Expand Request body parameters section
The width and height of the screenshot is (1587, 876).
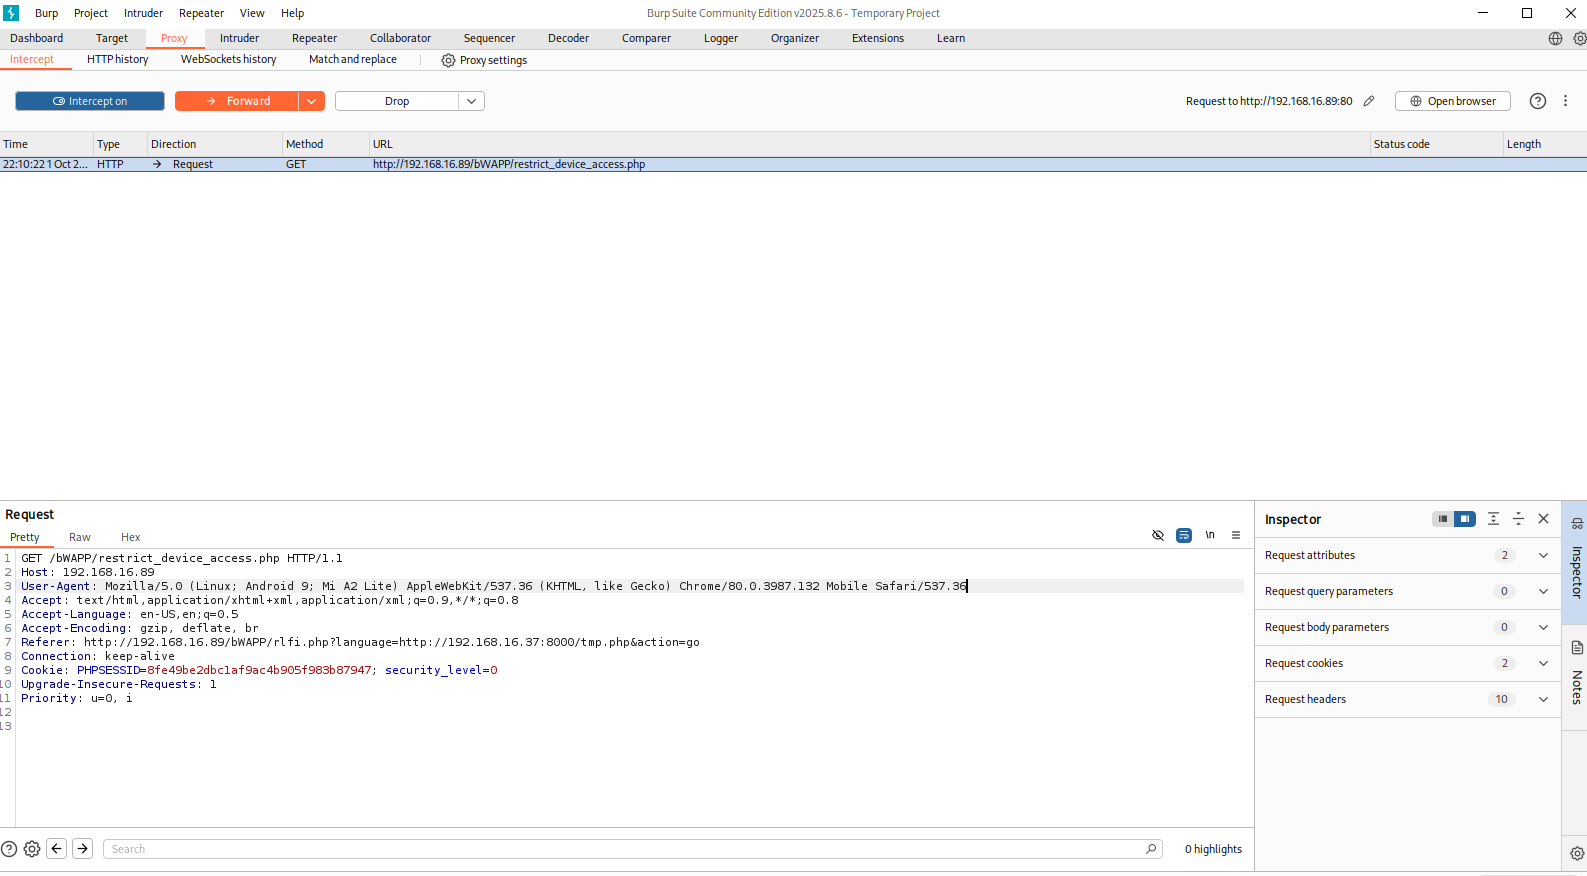point(1408,627)
